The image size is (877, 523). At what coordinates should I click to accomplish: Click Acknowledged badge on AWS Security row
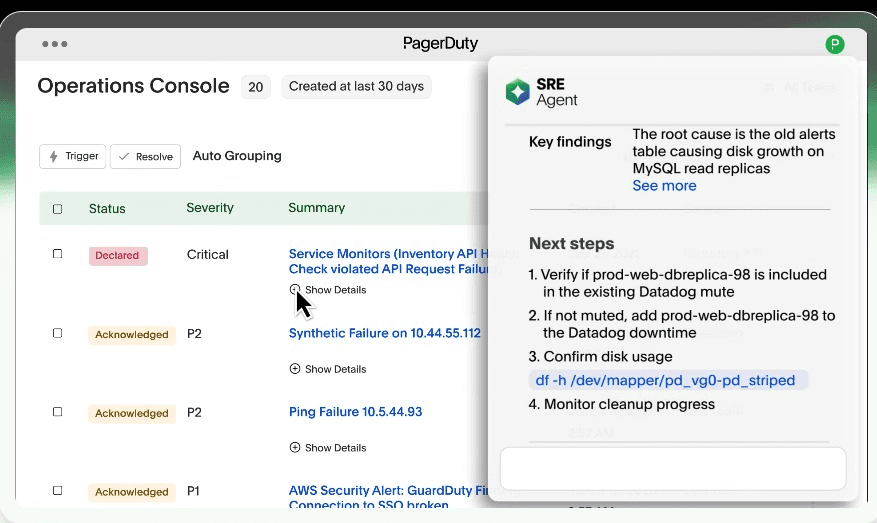(132, 492)
